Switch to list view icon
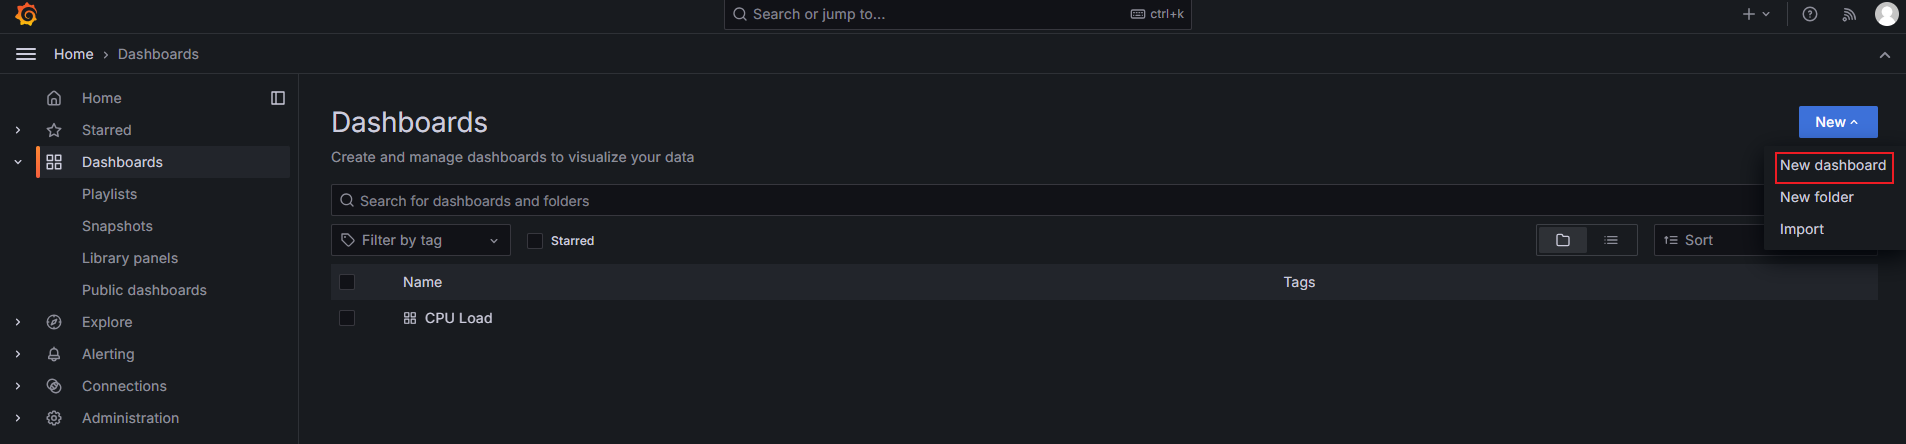This screenshot has height=444, width=1906. [x=1611, y=240]
